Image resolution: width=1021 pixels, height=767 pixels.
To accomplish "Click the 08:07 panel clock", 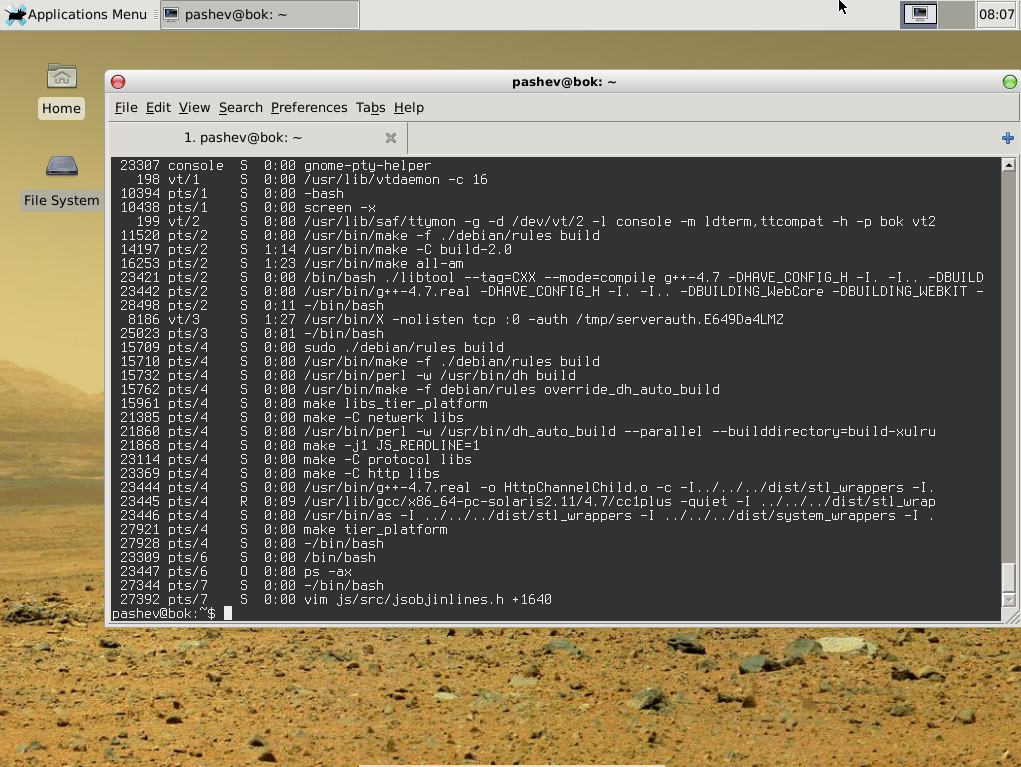I will [x=996, y=14].
